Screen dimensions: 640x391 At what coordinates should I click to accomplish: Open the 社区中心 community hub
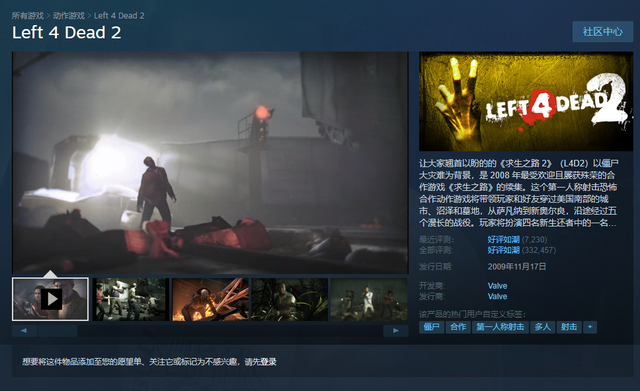[x=602, y=31]
